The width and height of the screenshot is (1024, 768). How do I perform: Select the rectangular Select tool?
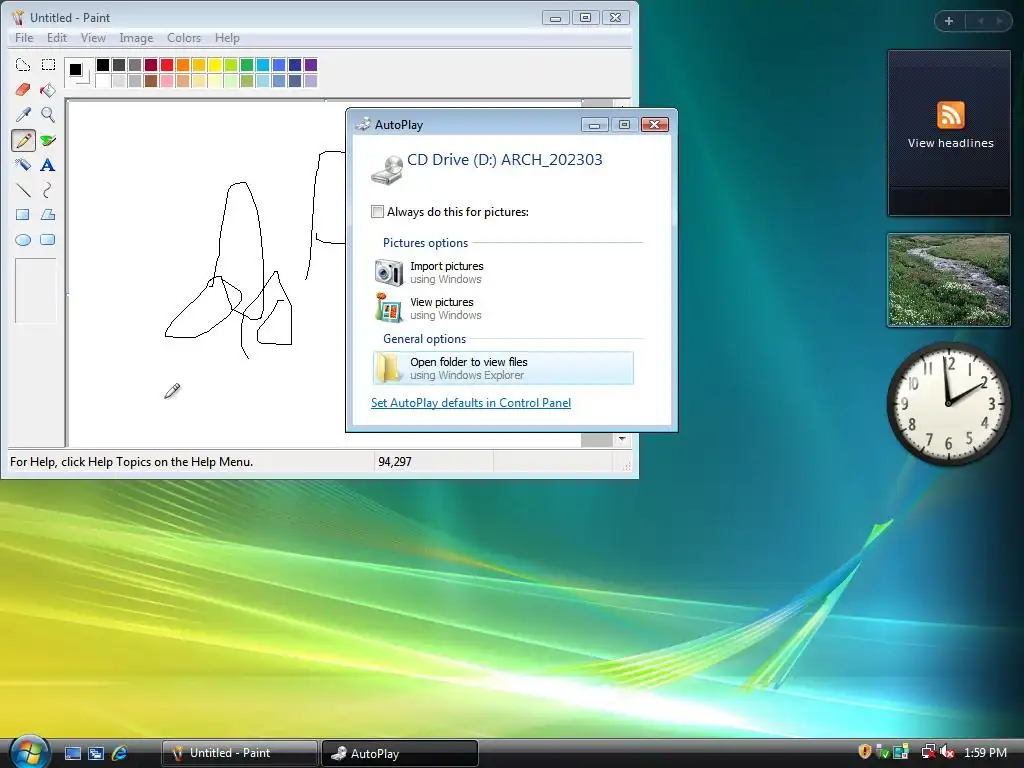pyautogui.click(x=48, y=65)
